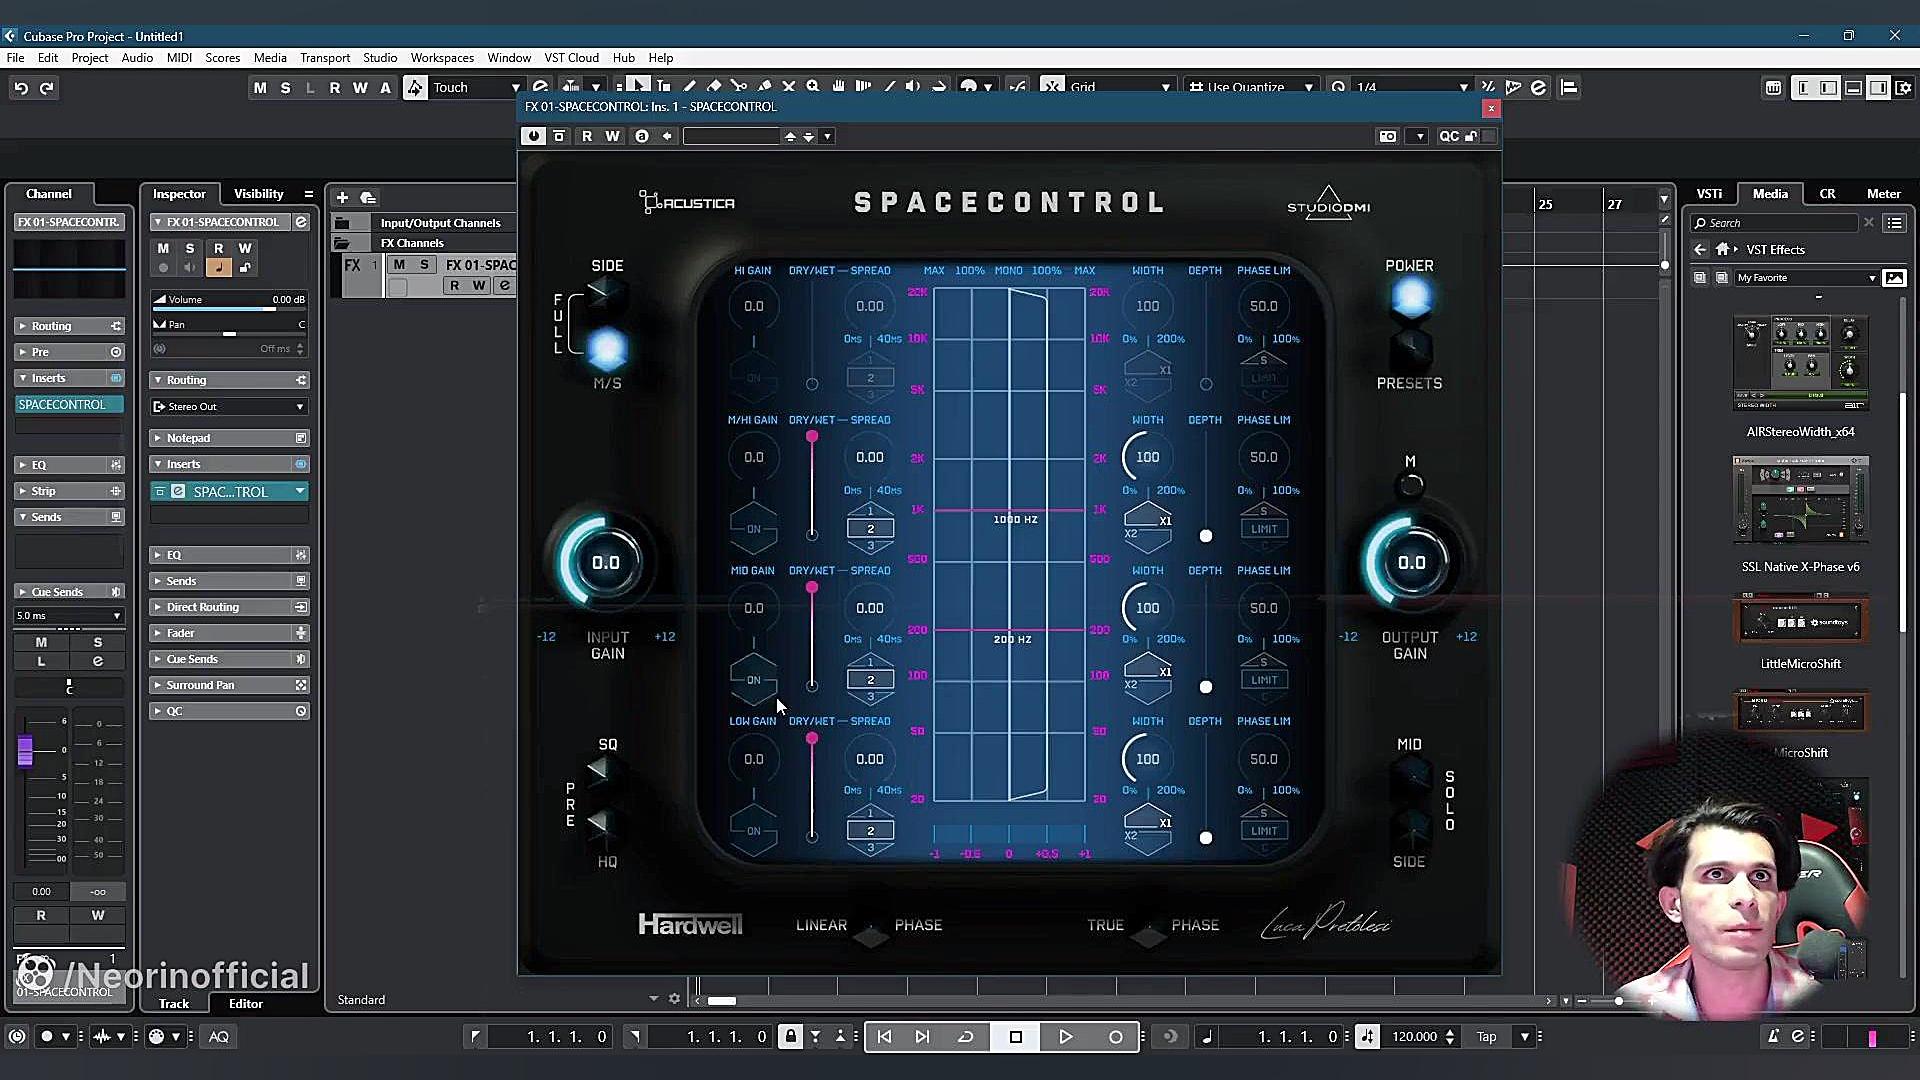Click the Acustica logo in plugin
Image resolution: width=1920 pixels, height=1080 pixels.
[687, 203]
